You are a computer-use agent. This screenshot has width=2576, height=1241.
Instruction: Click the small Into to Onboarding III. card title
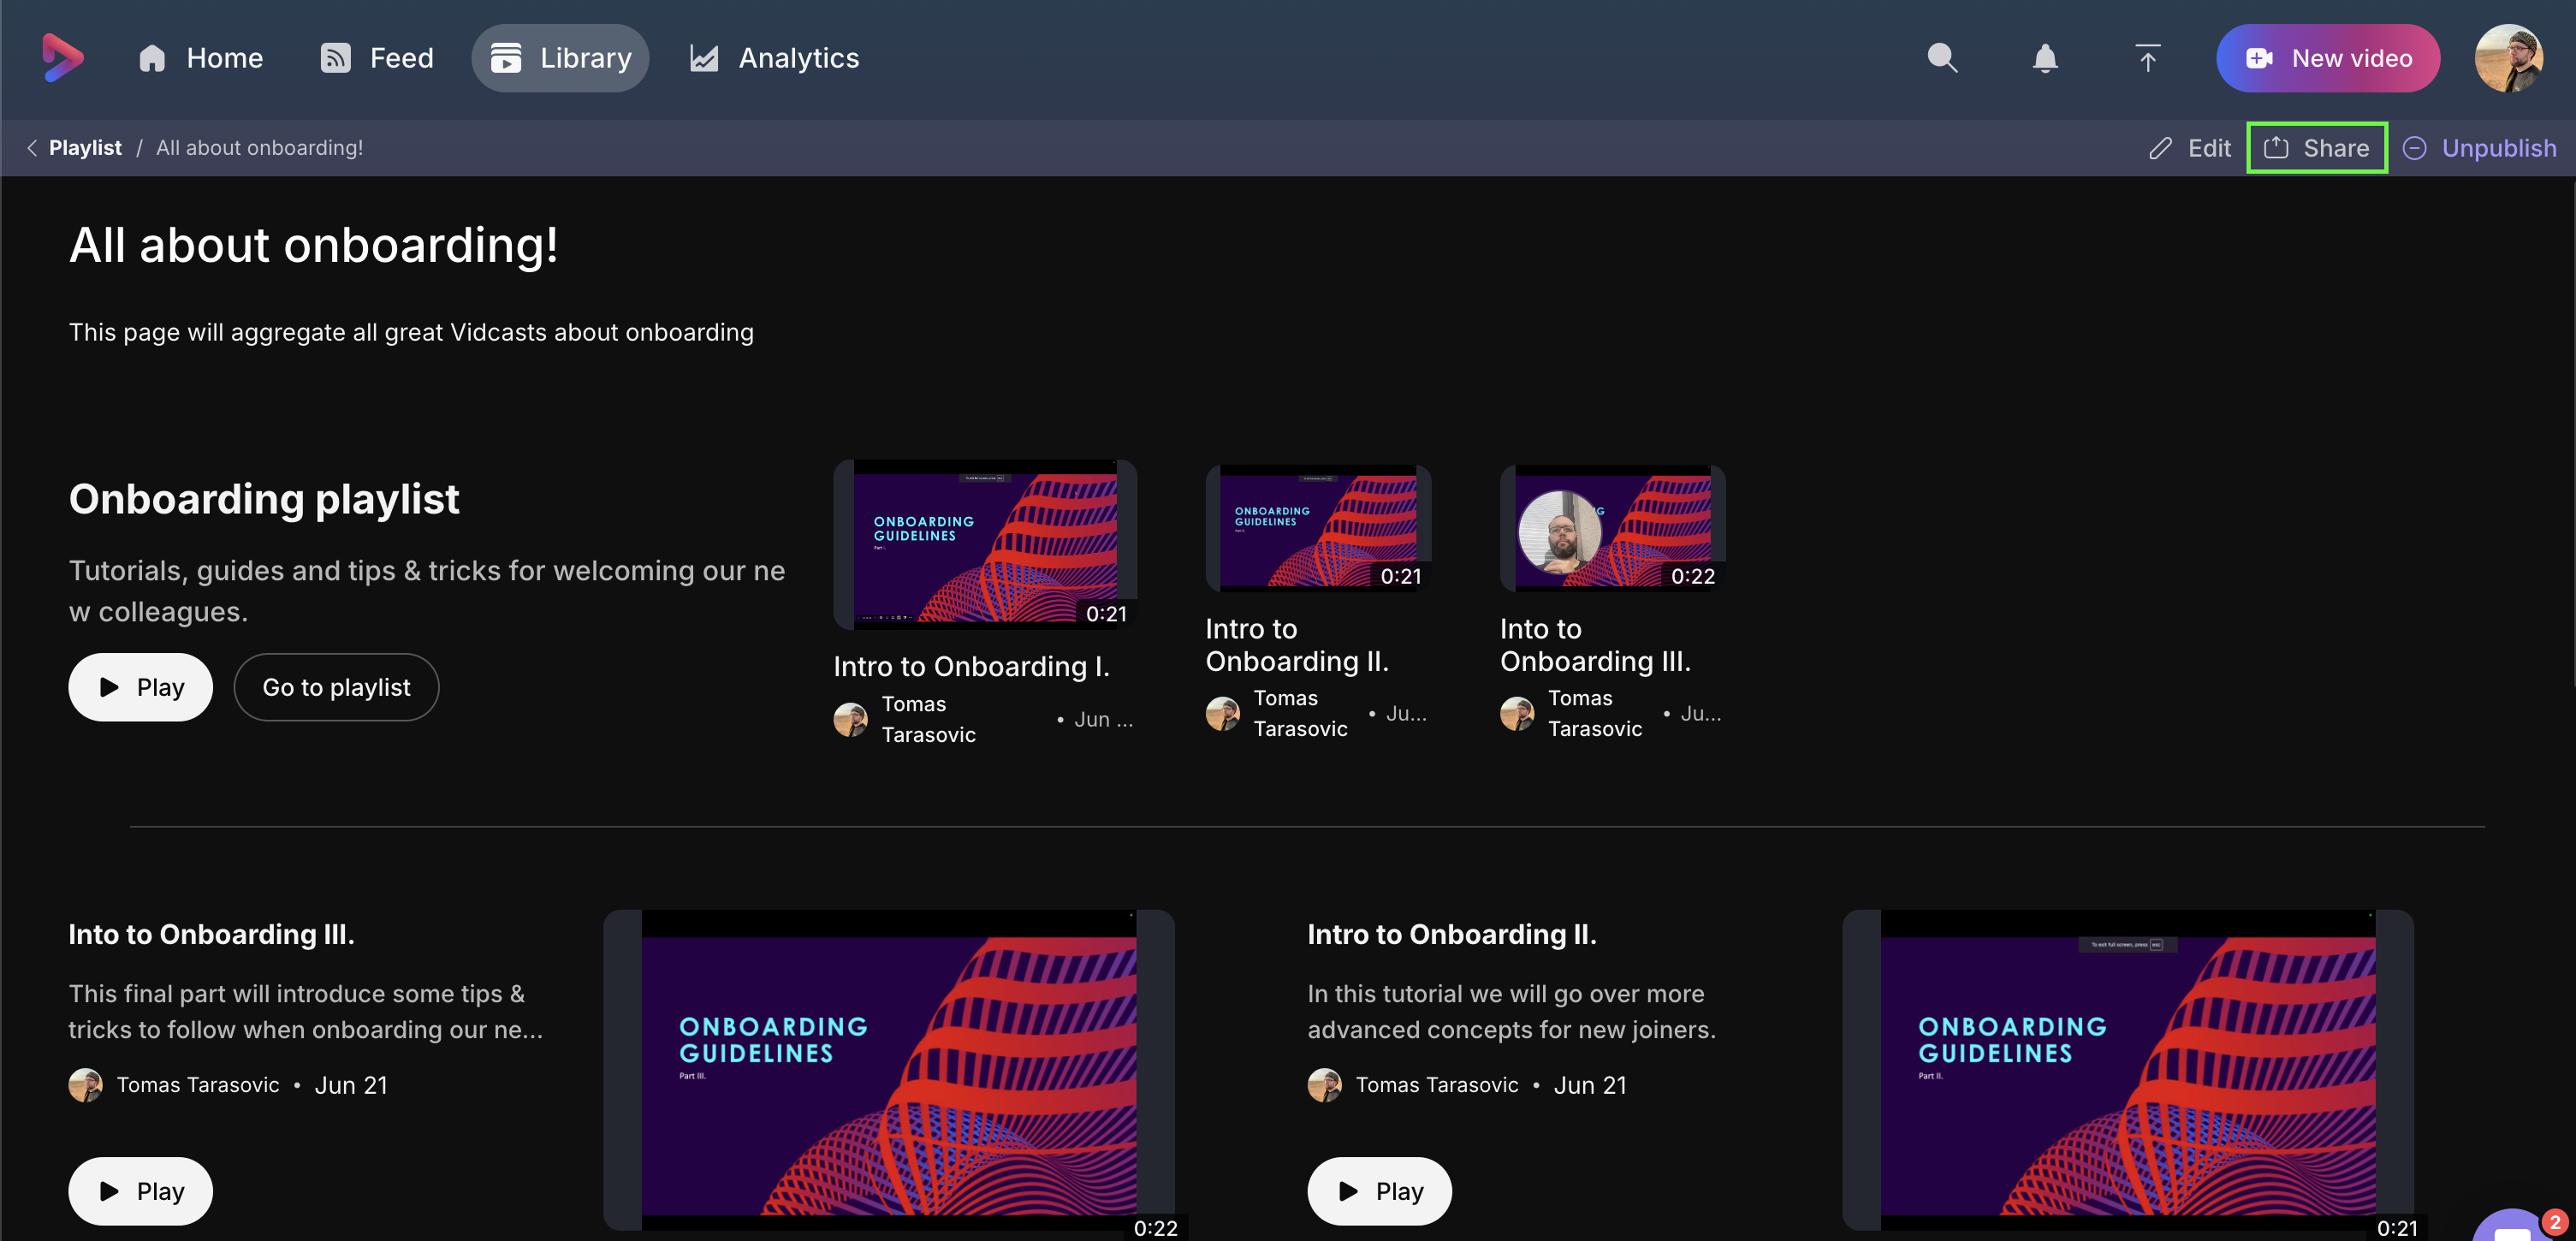coord(1595,645)
